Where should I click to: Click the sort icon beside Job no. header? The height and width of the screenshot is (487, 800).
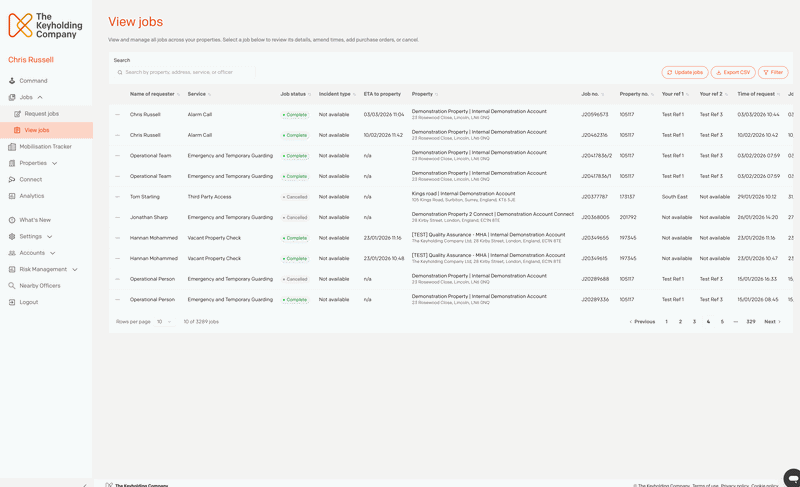pos(603,94)
